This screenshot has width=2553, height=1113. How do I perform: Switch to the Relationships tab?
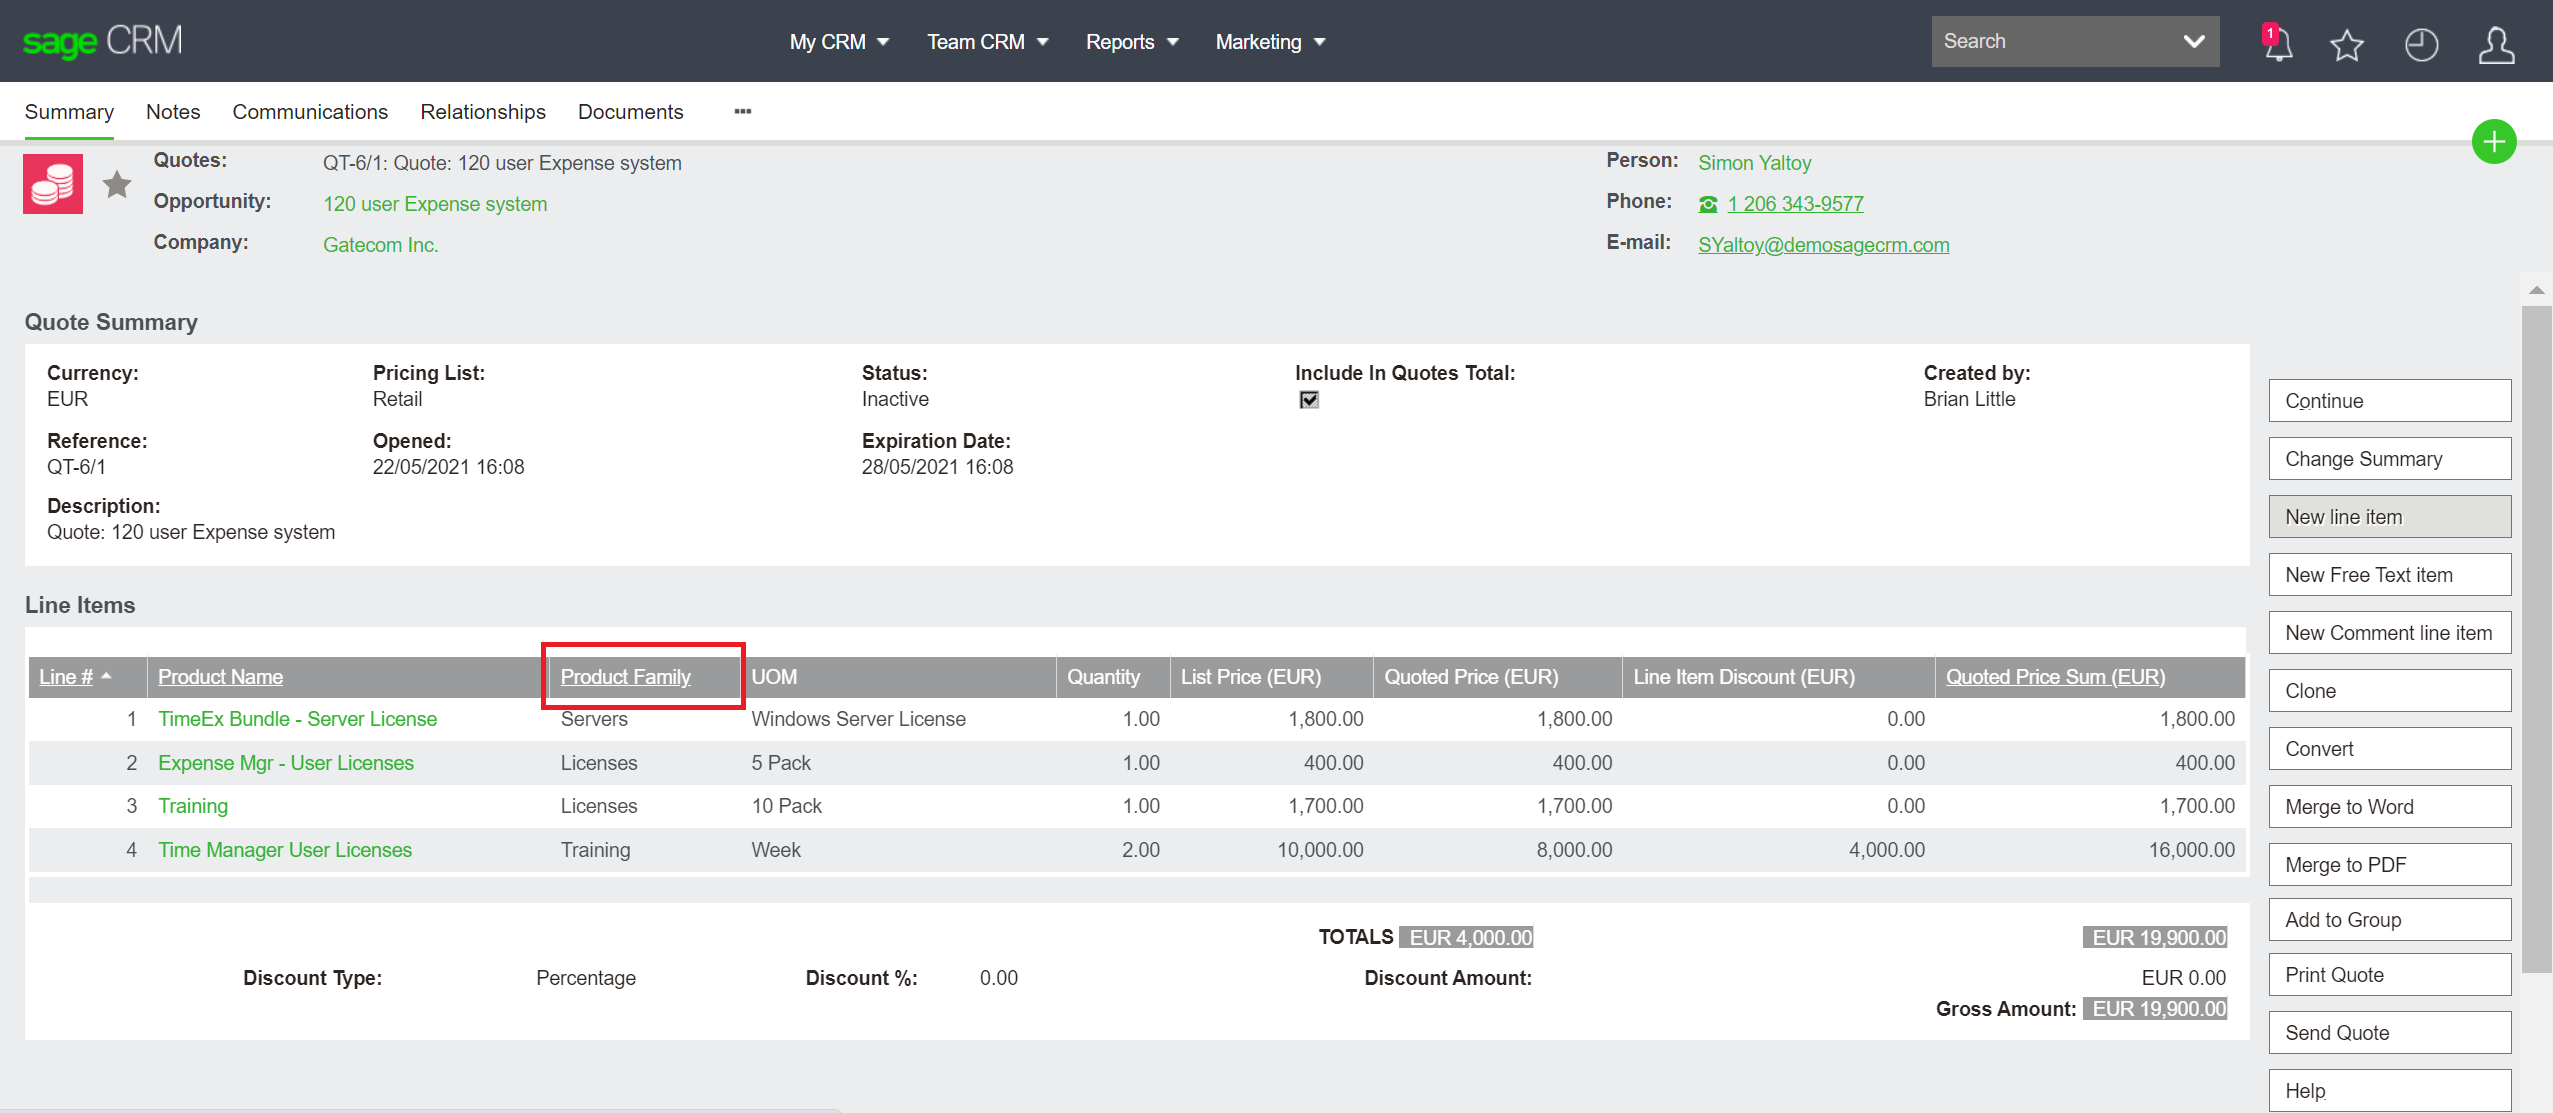[x=483, y=112]
